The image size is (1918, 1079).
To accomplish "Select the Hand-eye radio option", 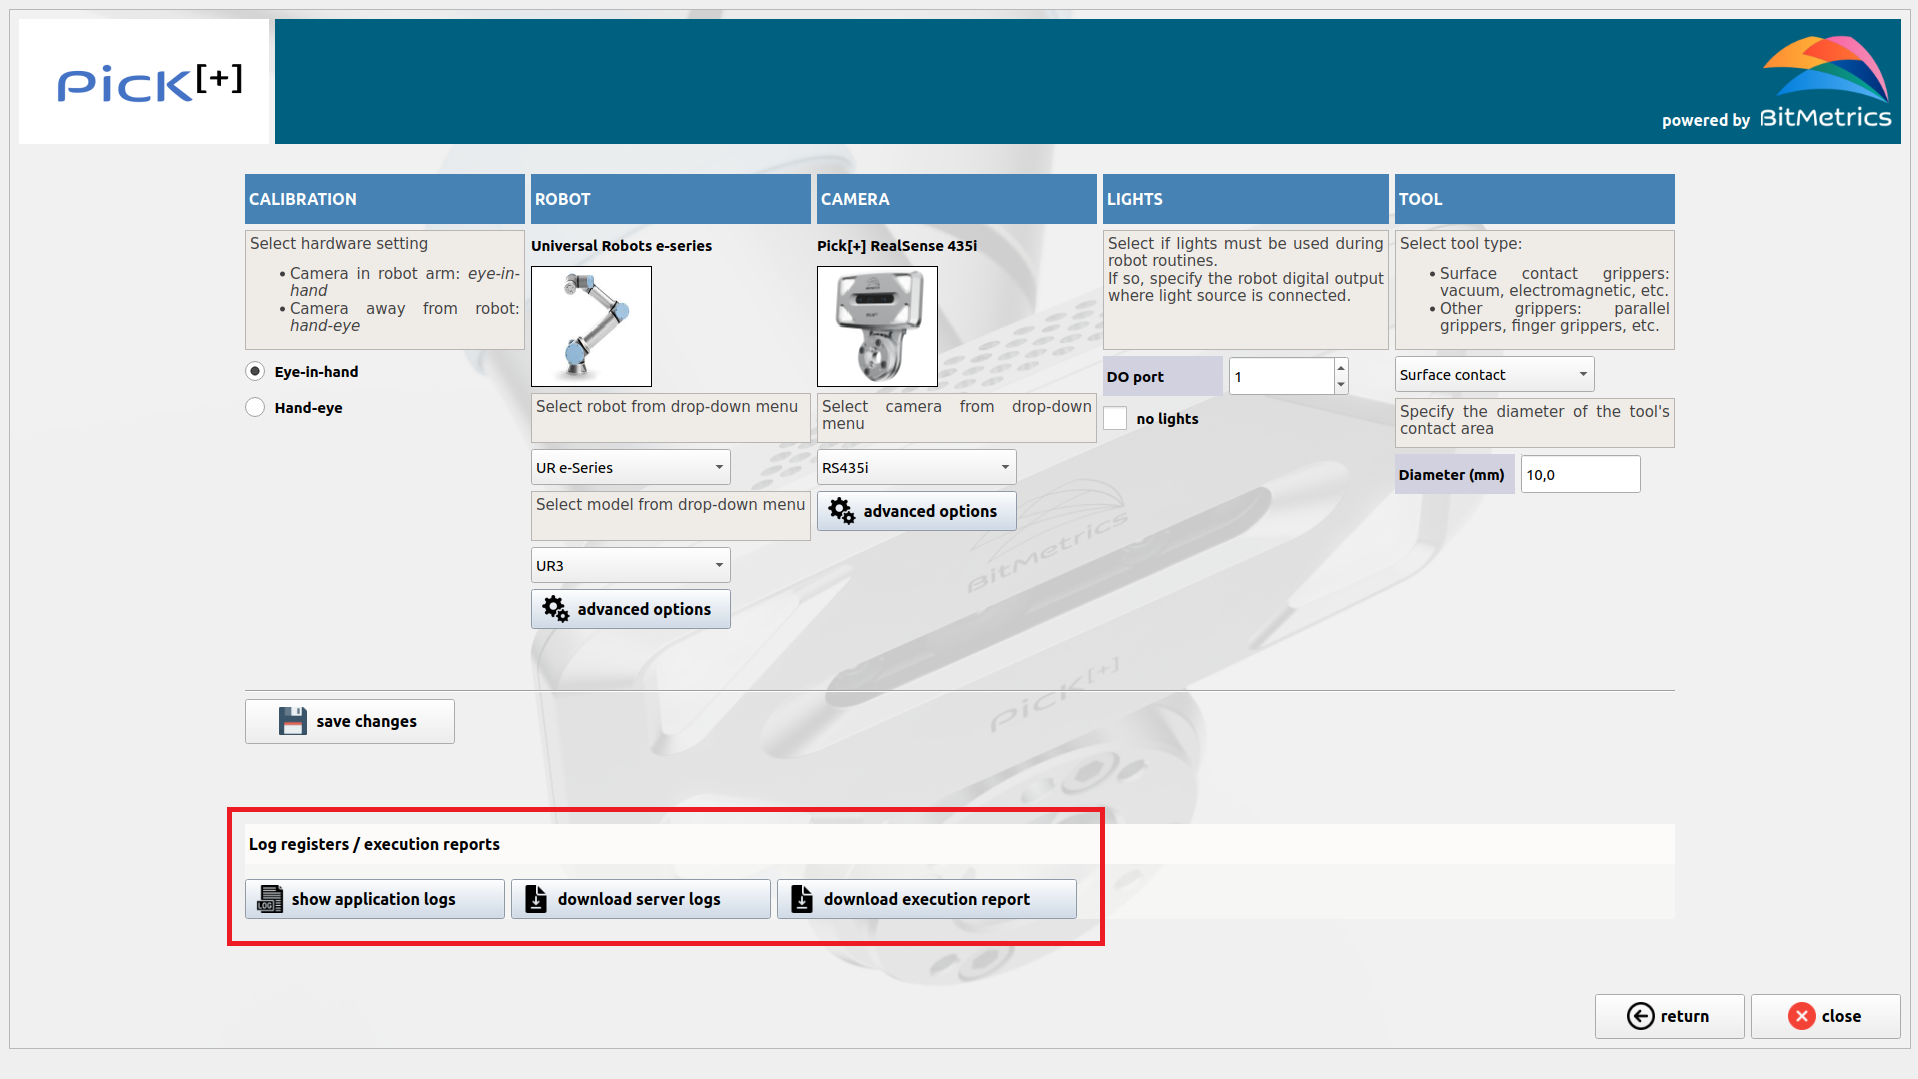I will pos(255,408).
